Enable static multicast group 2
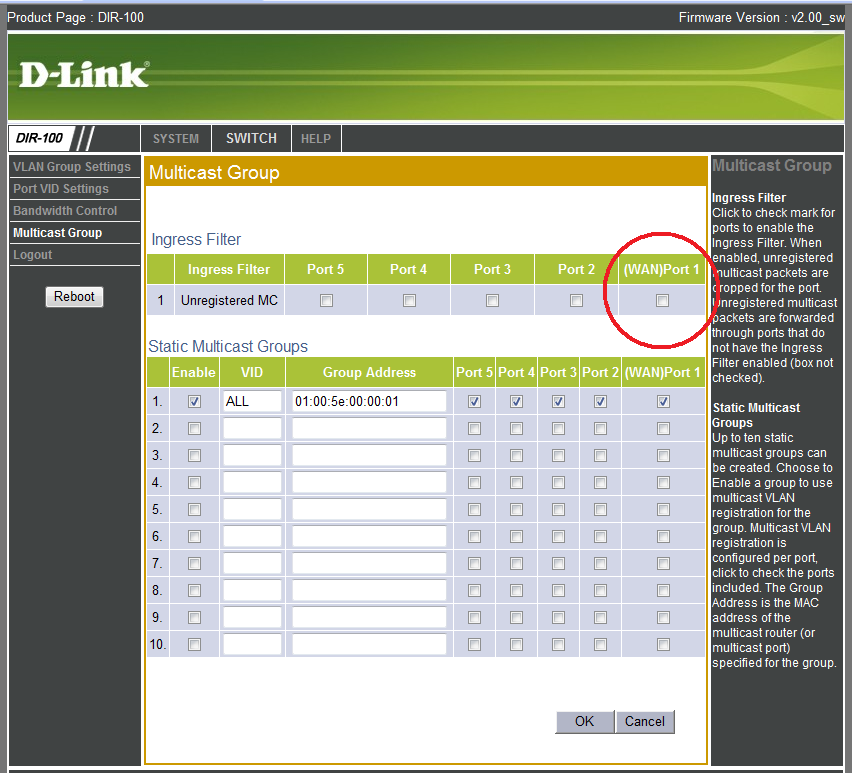852x773 pixels. point(194,428)
